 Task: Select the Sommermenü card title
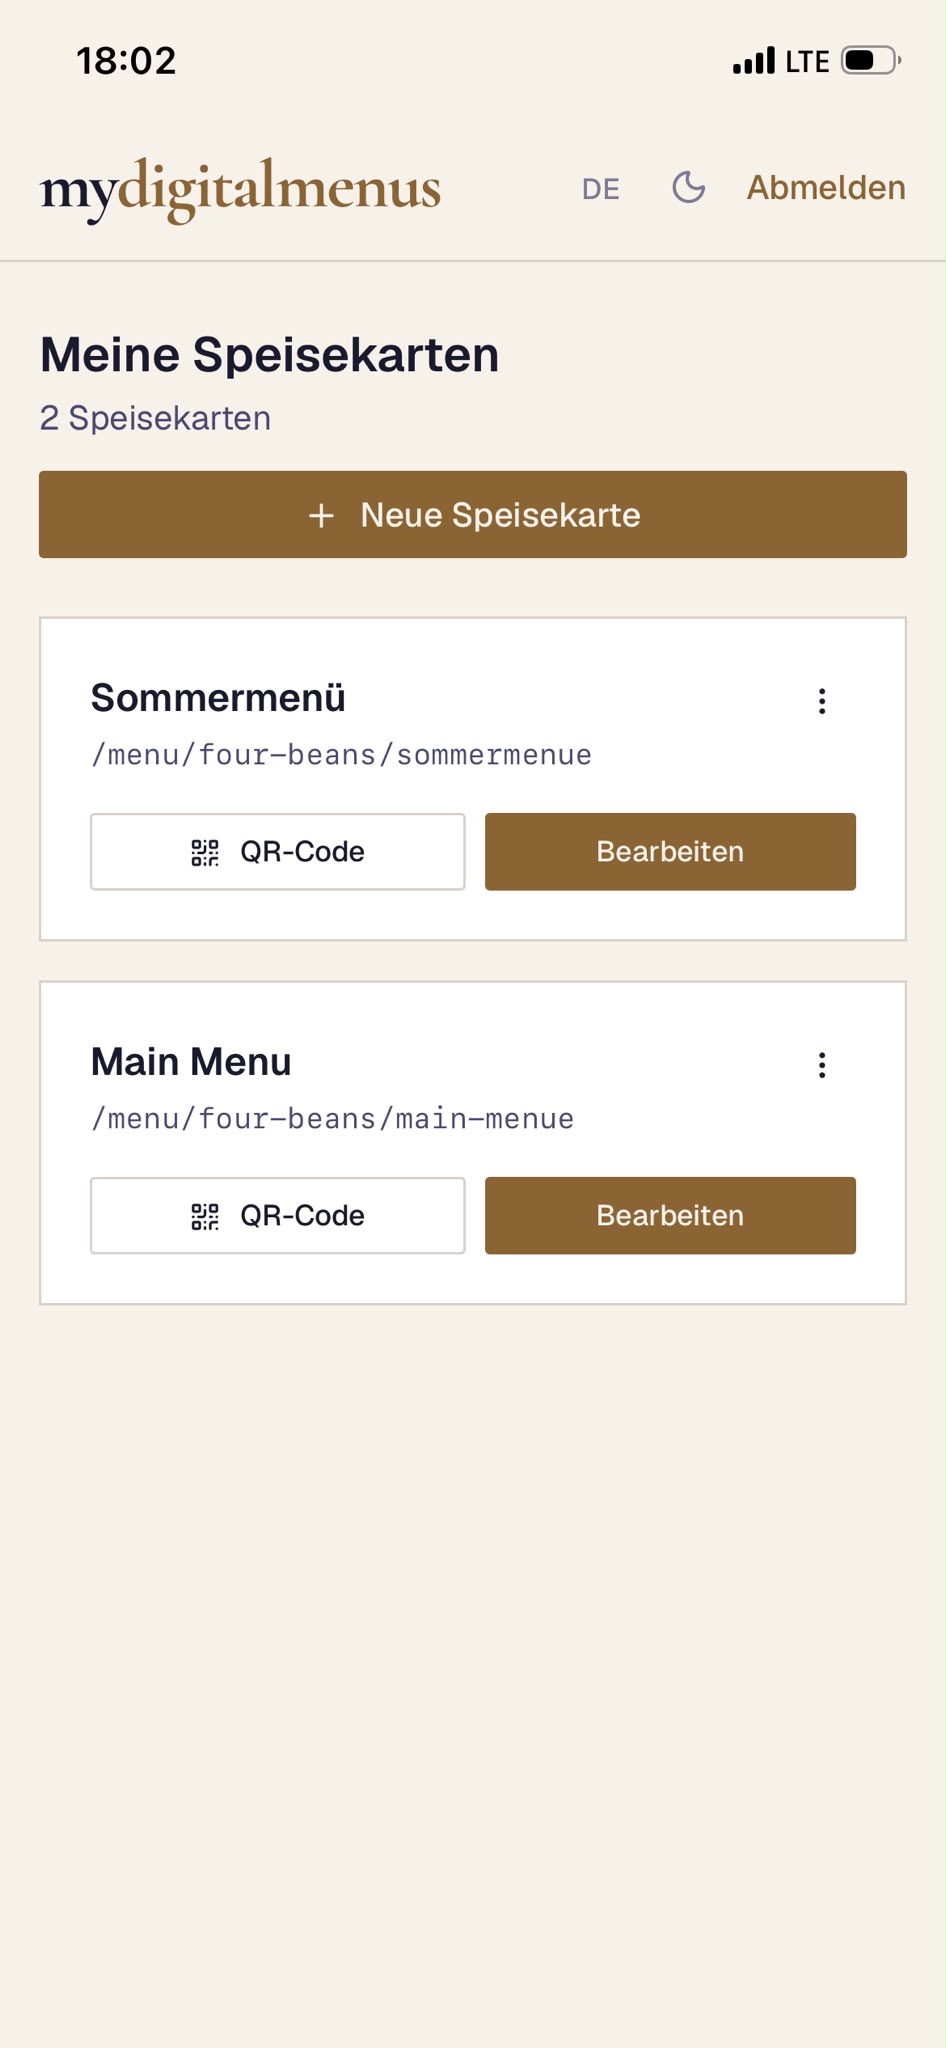218,698
